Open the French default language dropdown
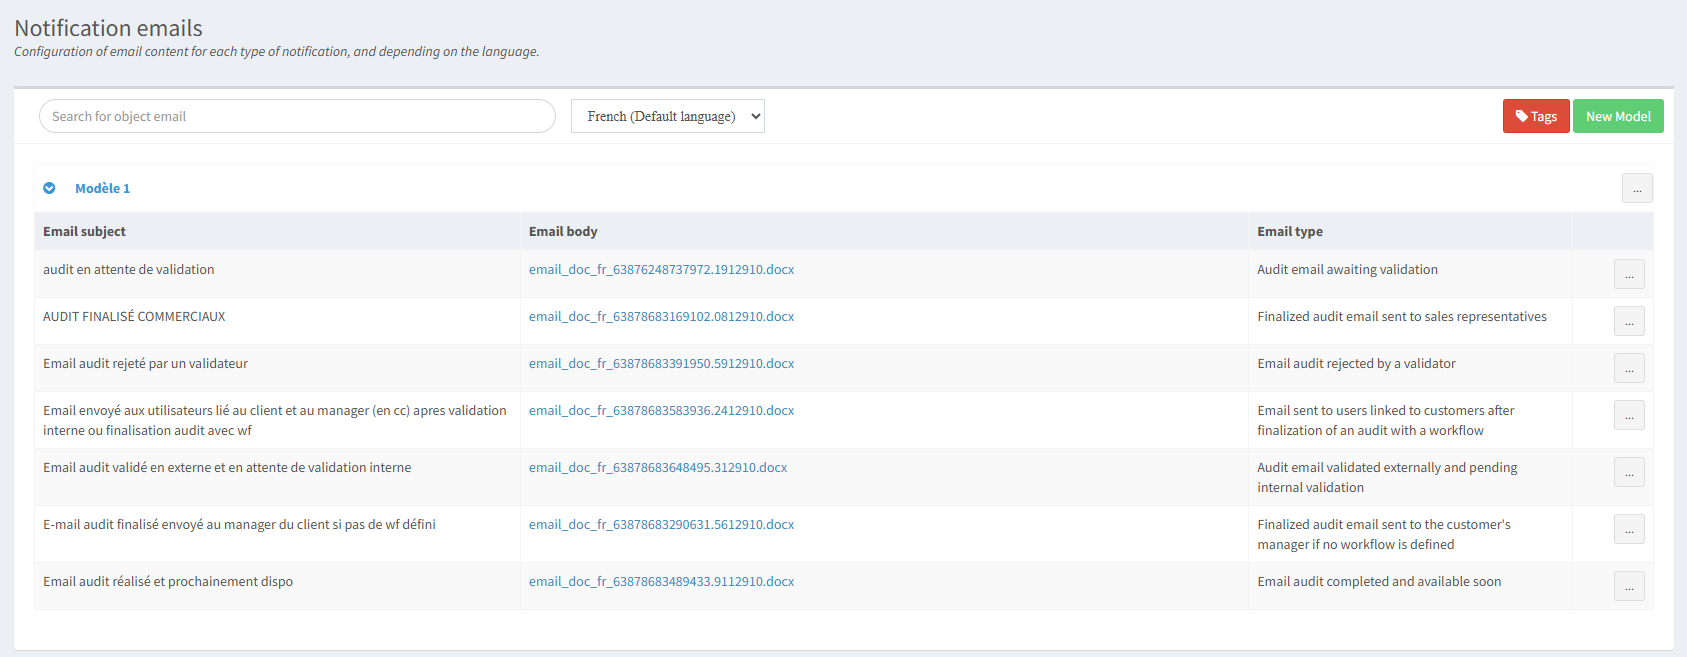This screenshot has width=1687, height=657. tap(667, 116)
